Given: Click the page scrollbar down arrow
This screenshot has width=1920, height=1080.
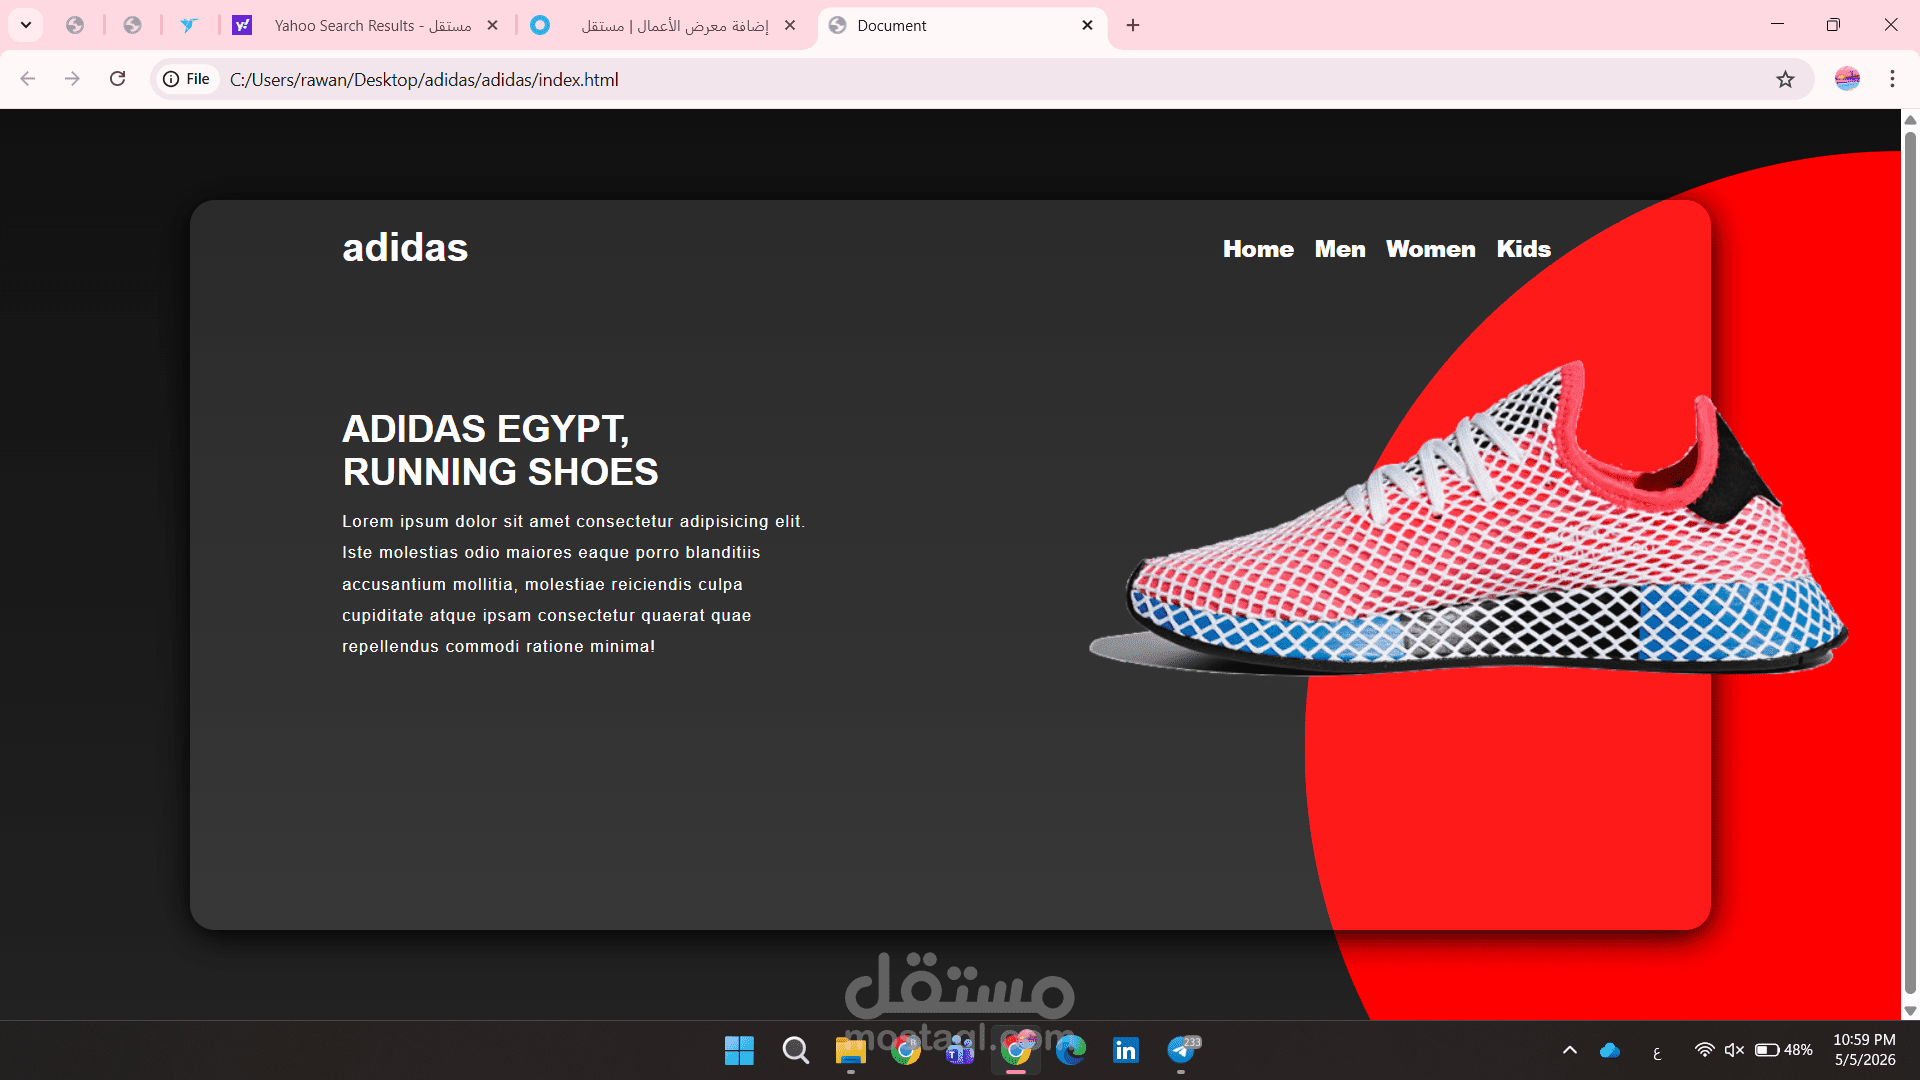Looking at the screenshot, I should tap(1910, 1011).
